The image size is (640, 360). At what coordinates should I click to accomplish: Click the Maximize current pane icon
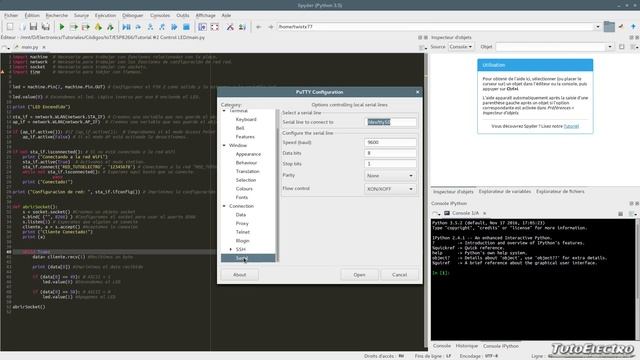pos(202,27)
